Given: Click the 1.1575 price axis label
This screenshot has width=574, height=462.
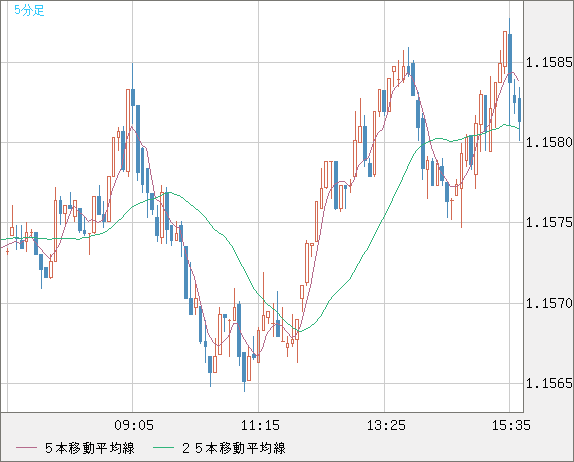Looking at the screenshot, I should 548,222.
